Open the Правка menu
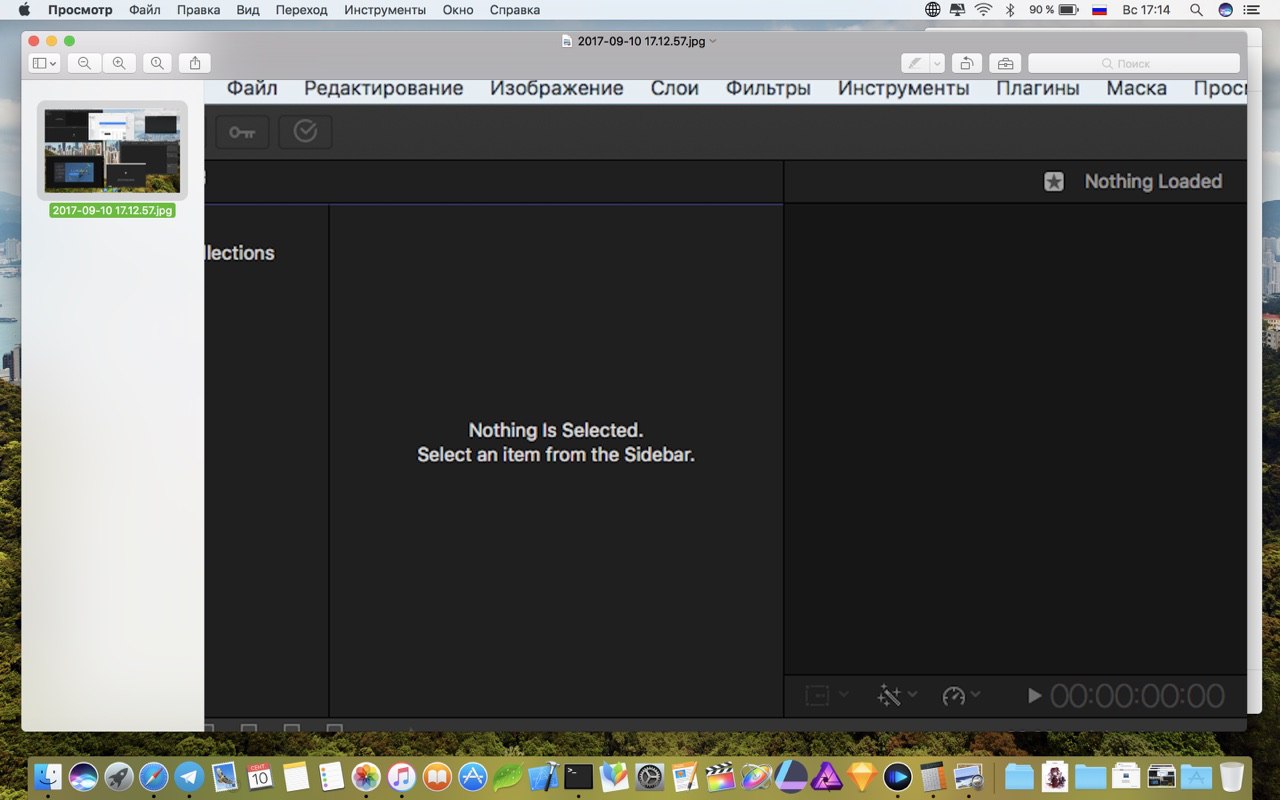1280x800 pixels. (198, 10)
